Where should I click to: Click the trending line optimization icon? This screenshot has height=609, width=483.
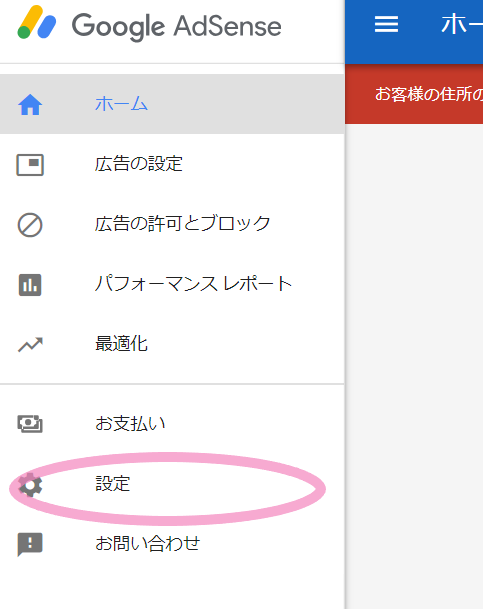tap(30, 345)
